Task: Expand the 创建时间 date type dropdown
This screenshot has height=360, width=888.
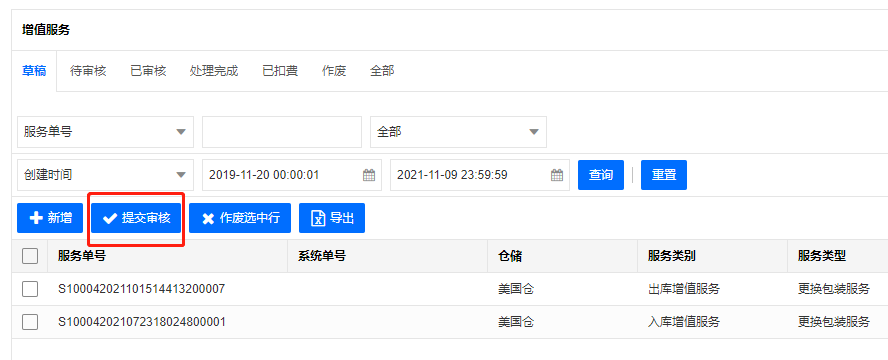Action: point(105,175)
